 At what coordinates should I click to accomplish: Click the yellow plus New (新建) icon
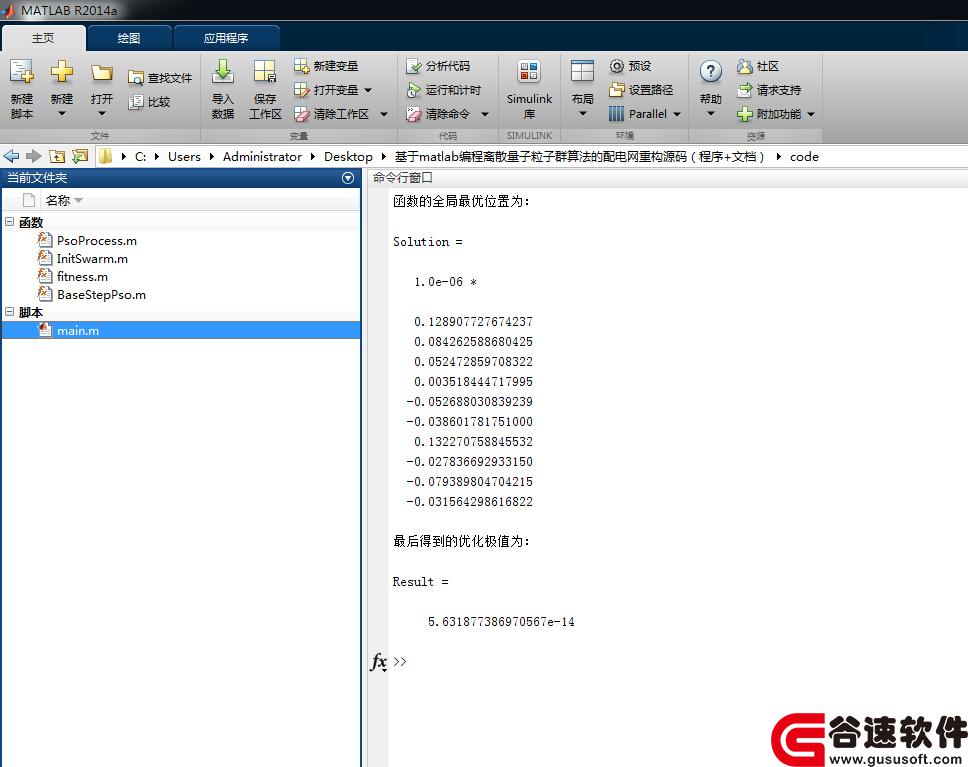[x=62, y=72]
